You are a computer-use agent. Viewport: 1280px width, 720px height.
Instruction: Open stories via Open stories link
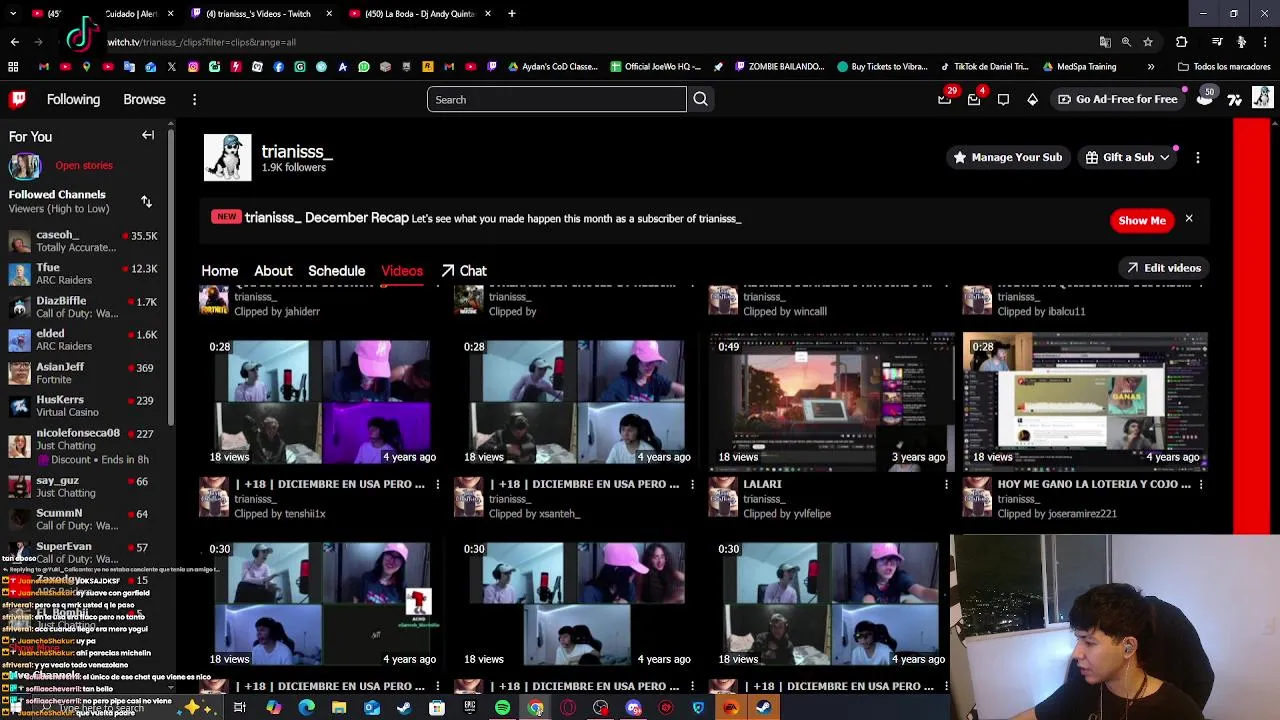click(x=84, y=165)
